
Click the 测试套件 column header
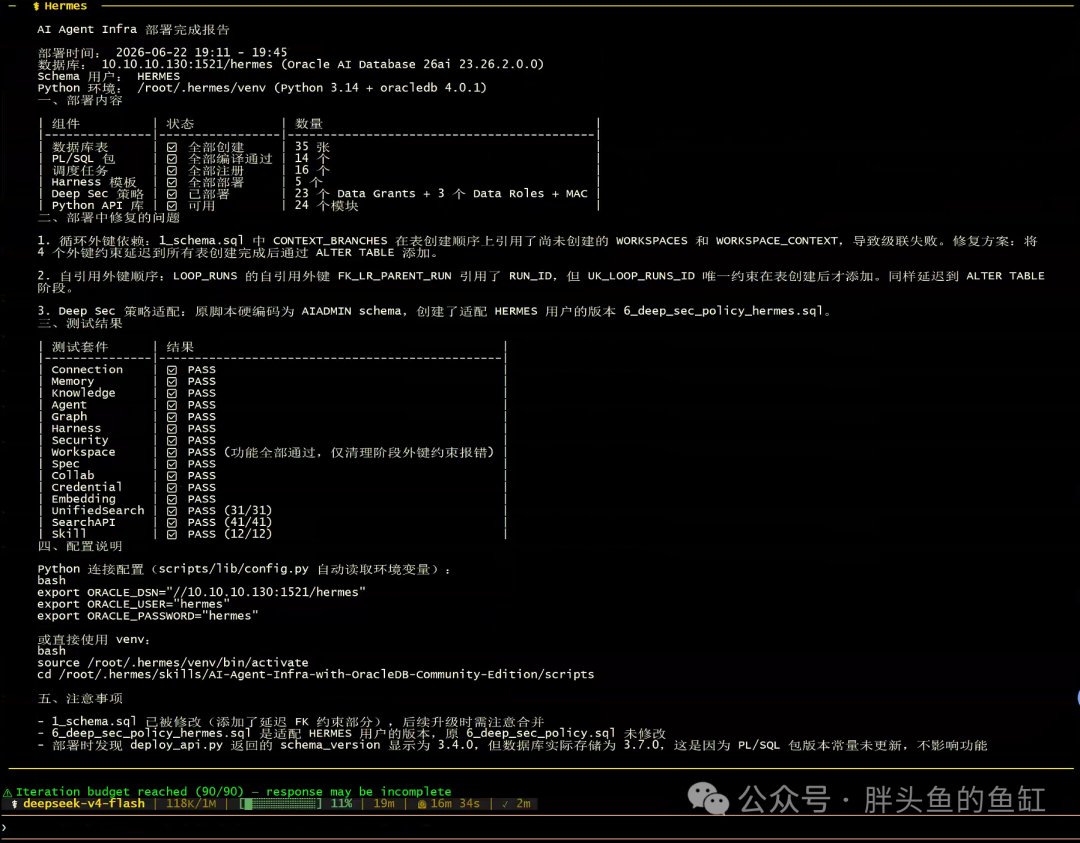click(x=80, y=347)
